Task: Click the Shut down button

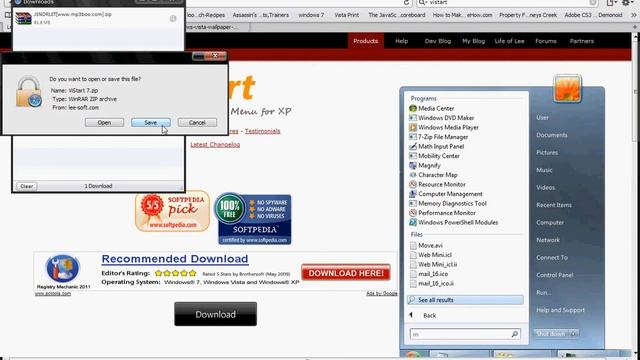Action: click(551, 334)
